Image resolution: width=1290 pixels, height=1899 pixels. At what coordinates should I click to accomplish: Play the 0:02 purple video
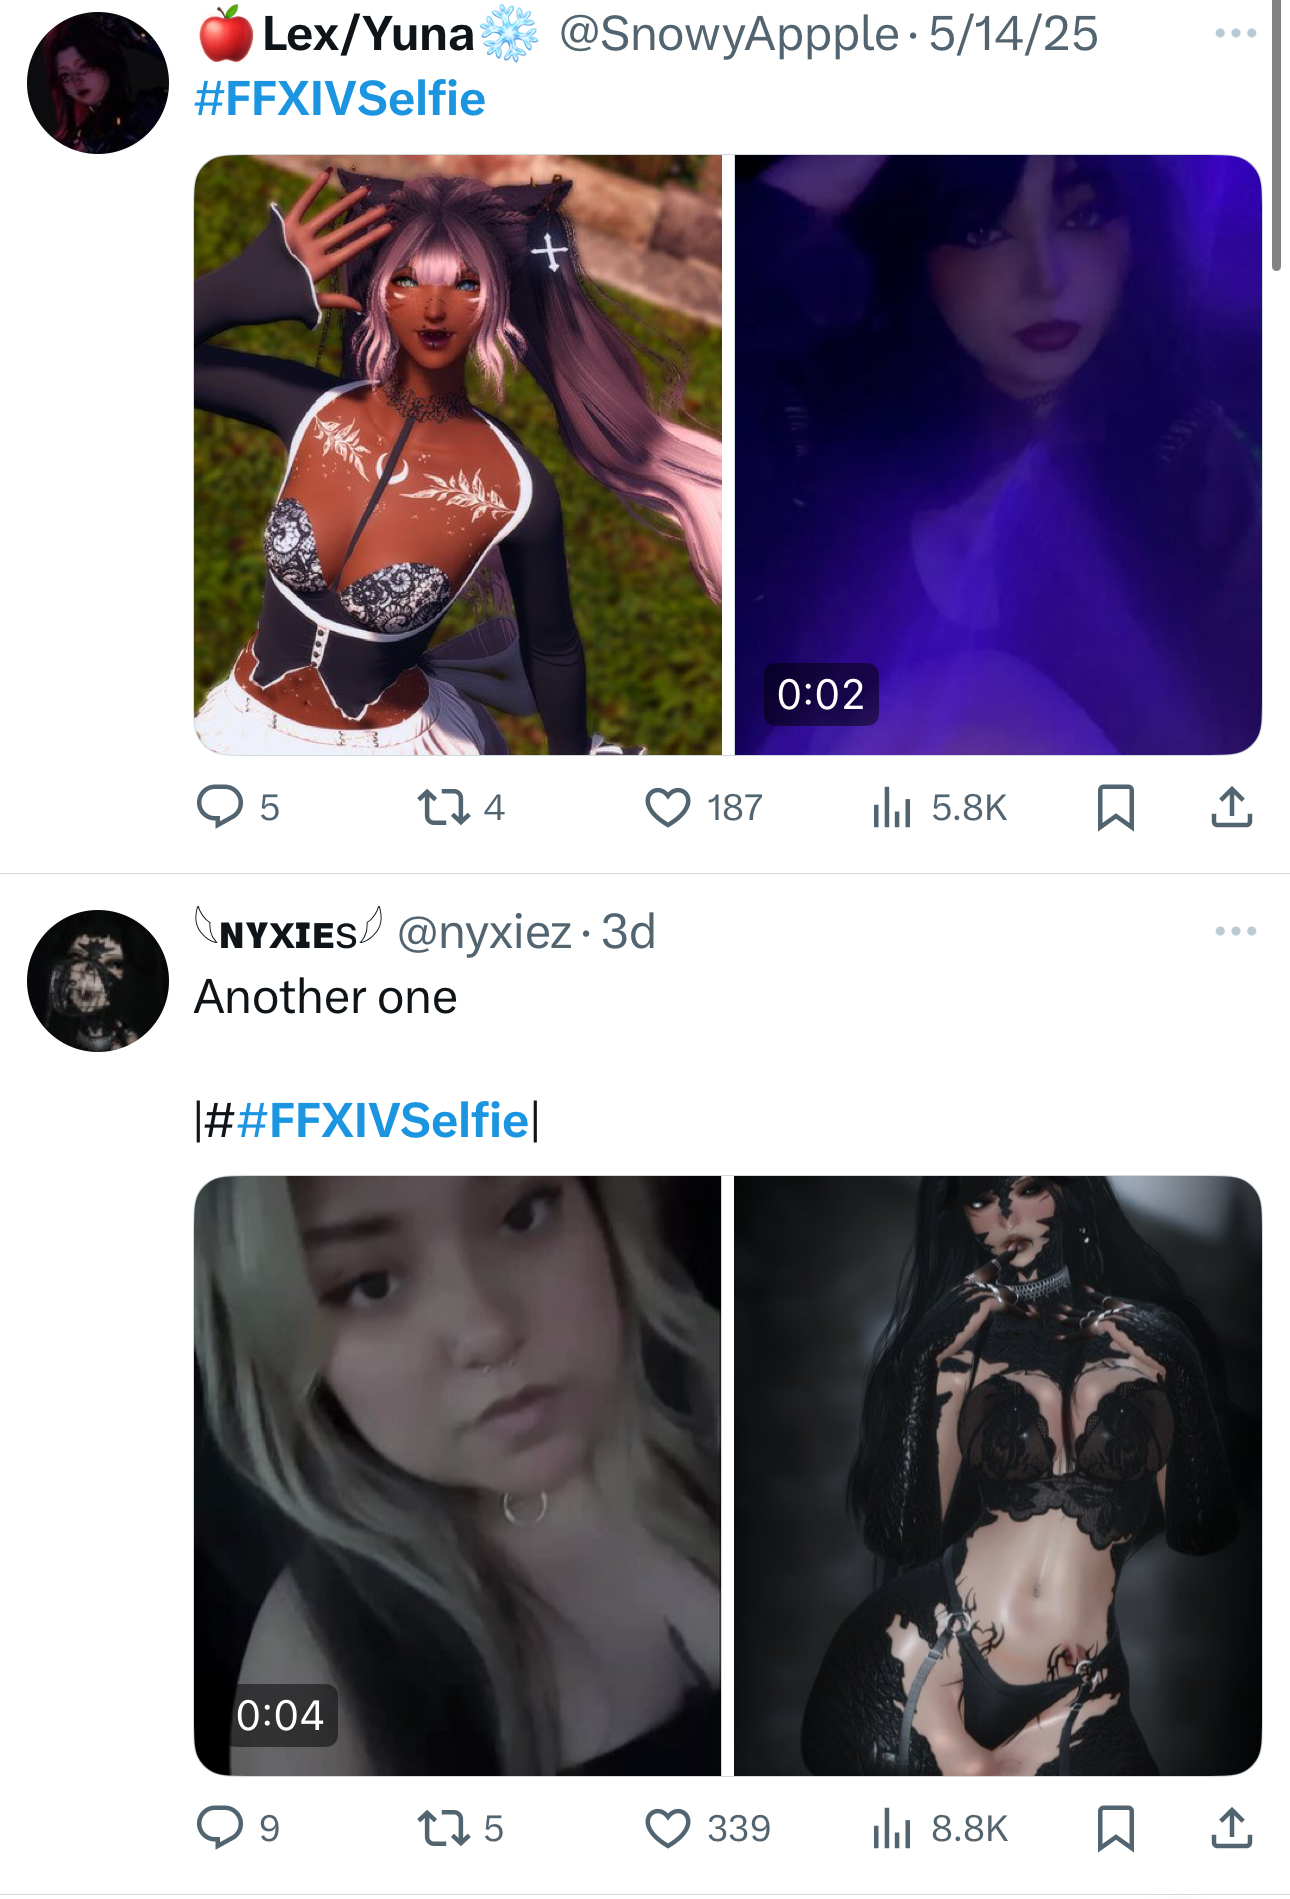tap(998, 455)
